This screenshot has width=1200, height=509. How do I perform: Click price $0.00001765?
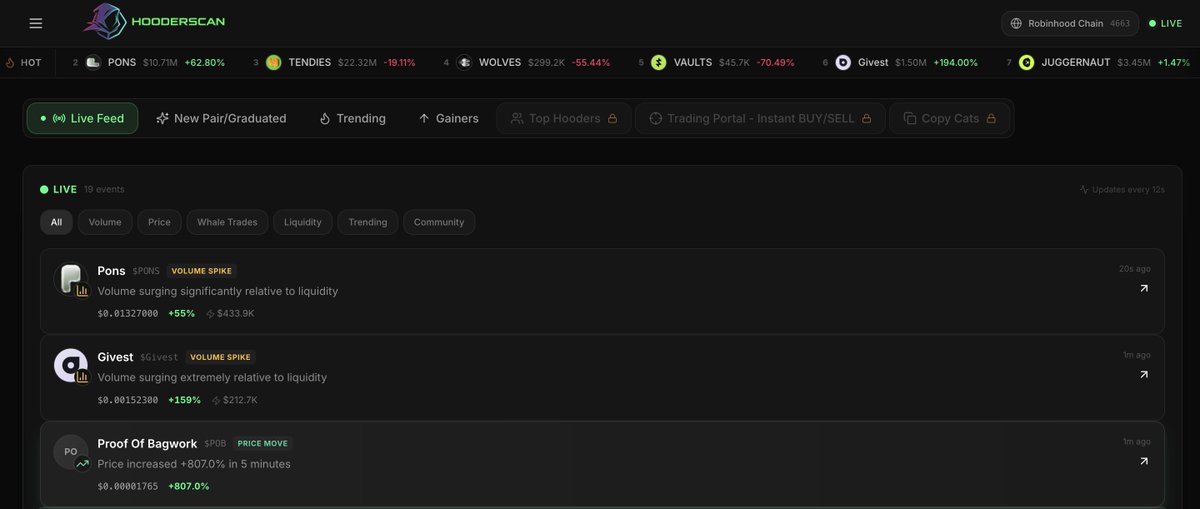(x=128, y=486)
